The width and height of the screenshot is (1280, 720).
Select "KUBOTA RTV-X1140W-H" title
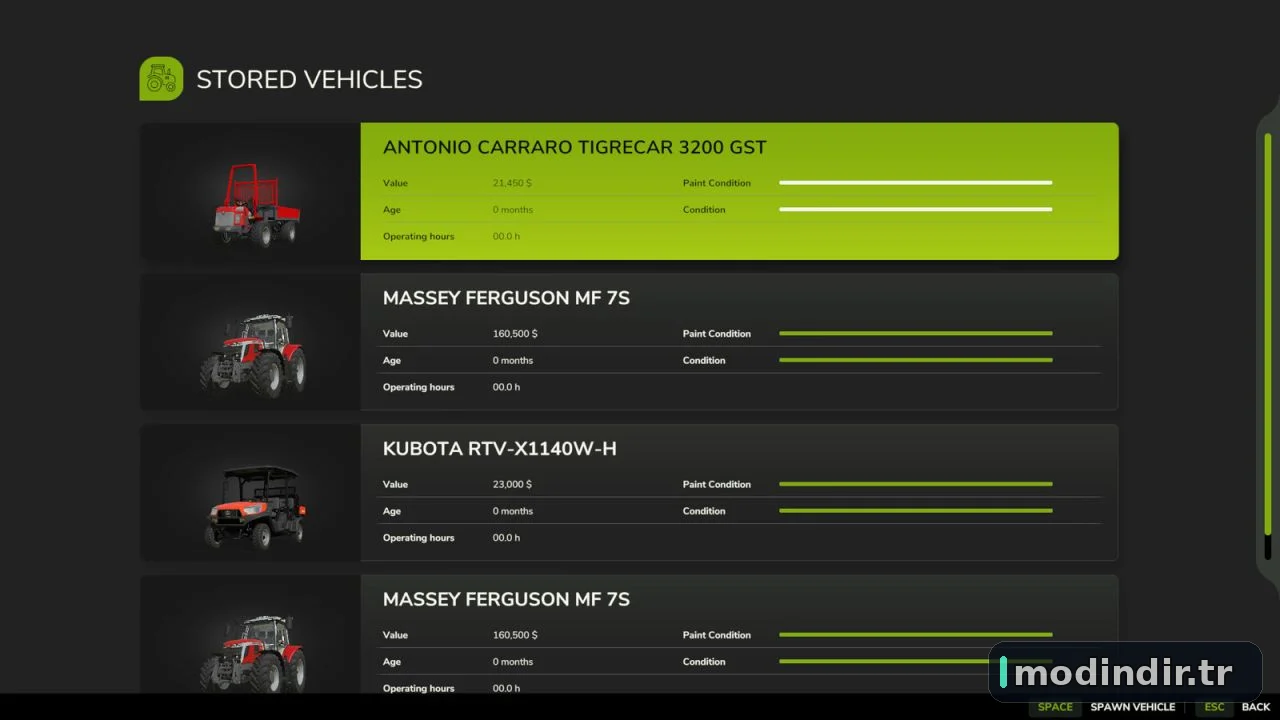click(500, 449)
